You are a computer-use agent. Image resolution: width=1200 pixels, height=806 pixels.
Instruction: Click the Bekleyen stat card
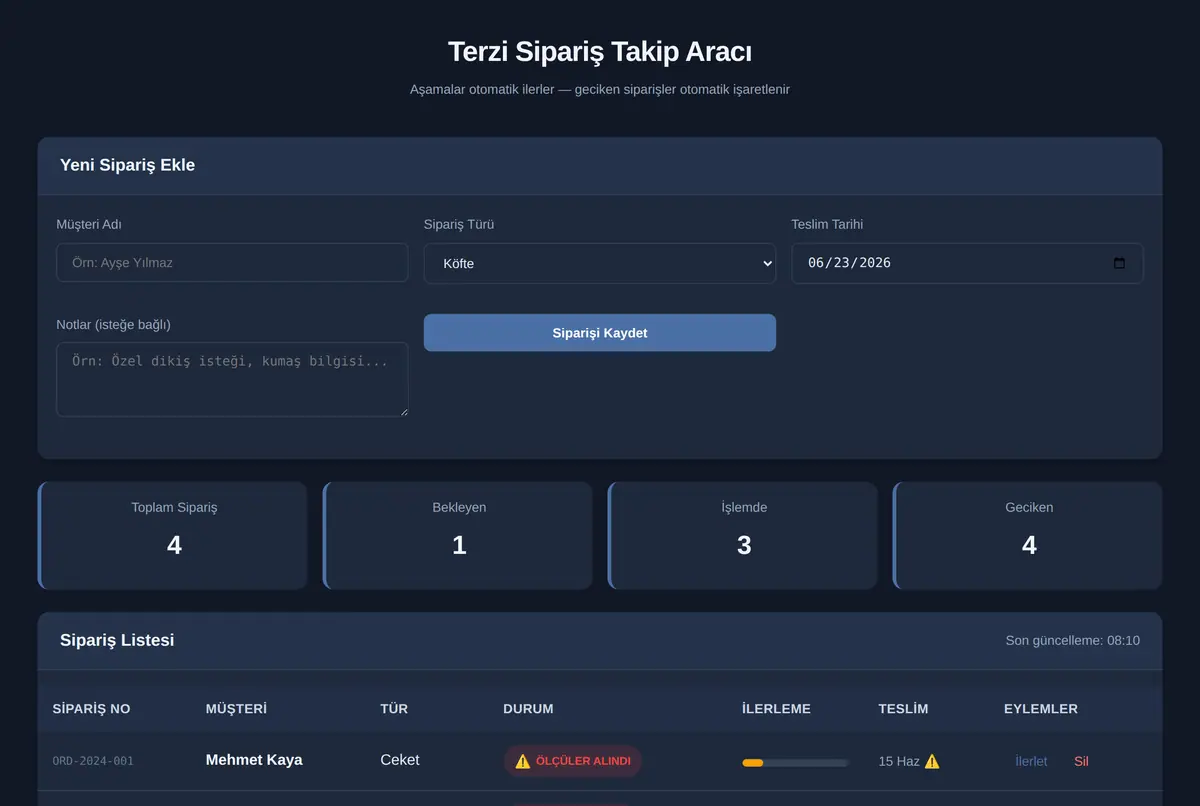(458, 535)
